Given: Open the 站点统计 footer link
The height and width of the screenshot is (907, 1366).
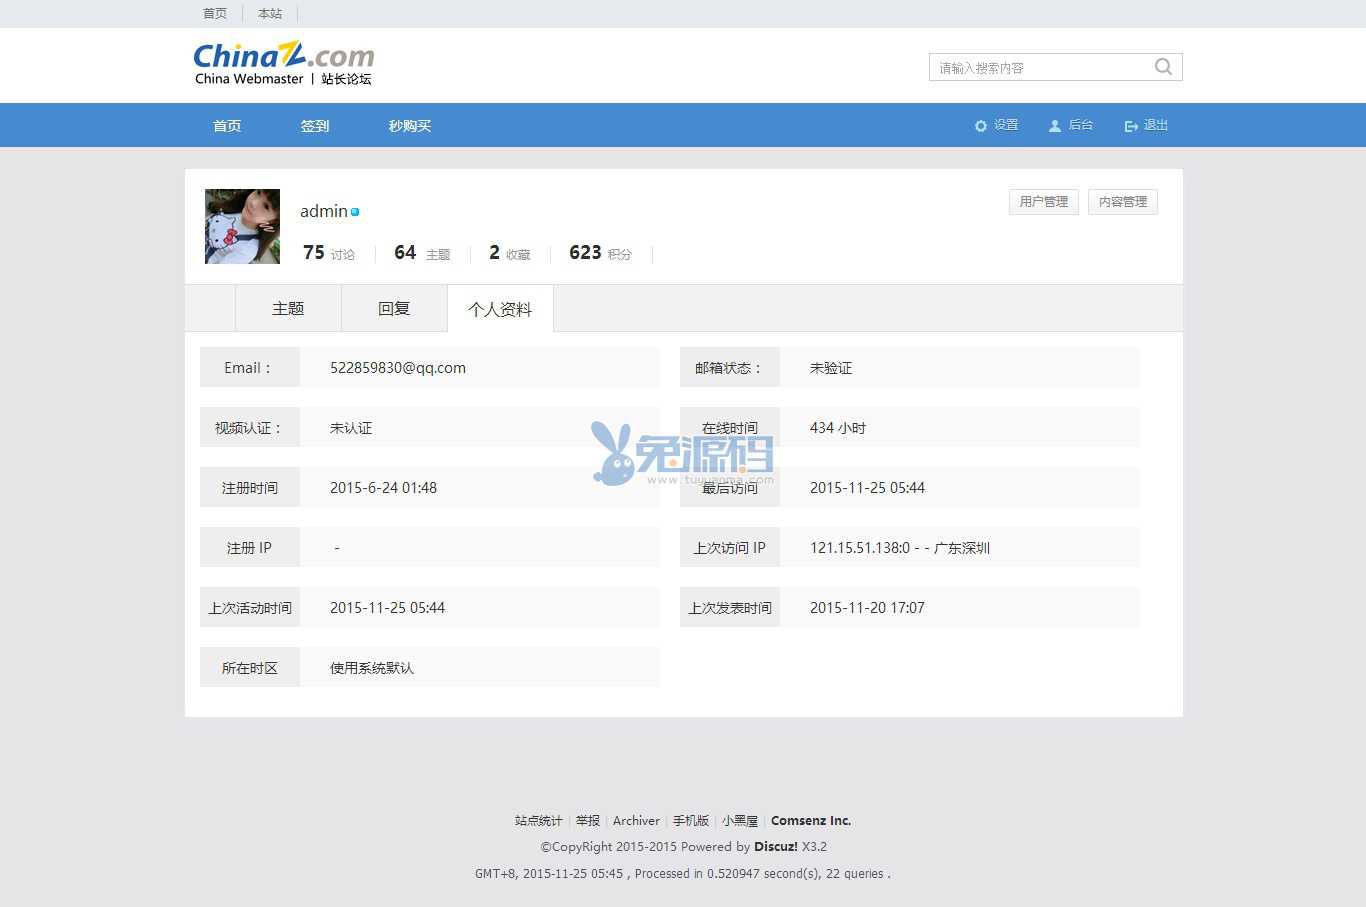Looking at the screenshot, I should coord(538,821).
